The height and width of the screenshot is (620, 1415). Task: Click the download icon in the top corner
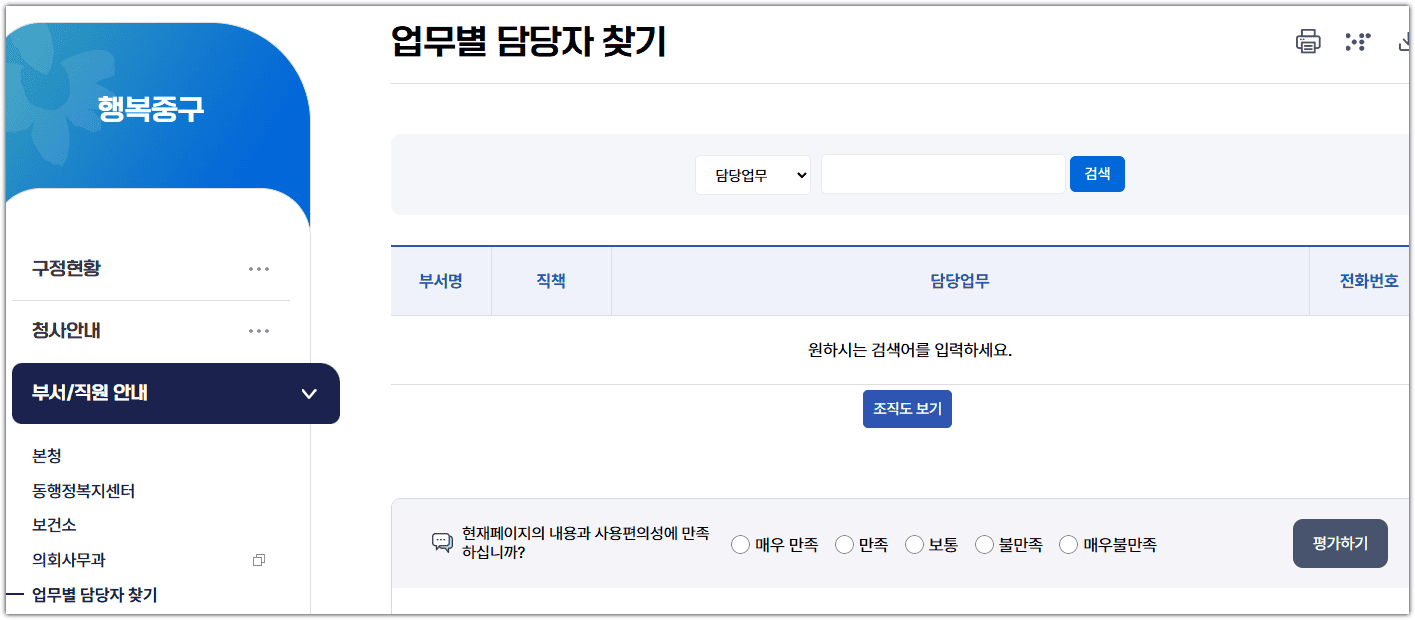(1406, 42)
